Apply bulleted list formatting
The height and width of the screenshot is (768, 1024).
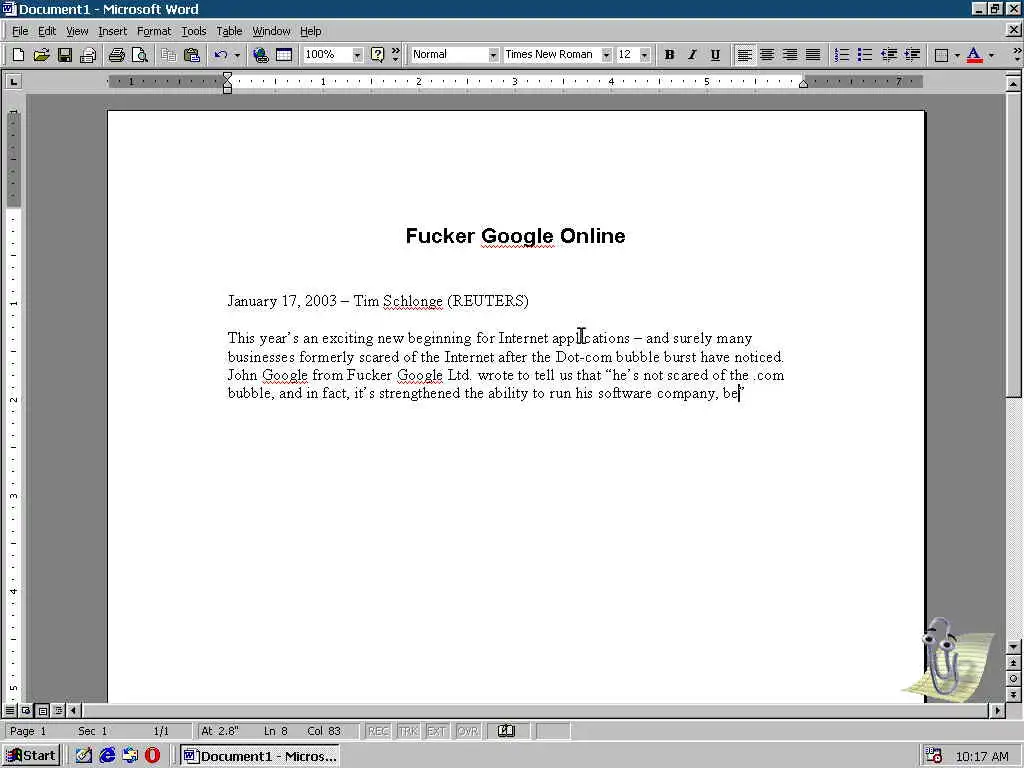[x=865, y=55]
